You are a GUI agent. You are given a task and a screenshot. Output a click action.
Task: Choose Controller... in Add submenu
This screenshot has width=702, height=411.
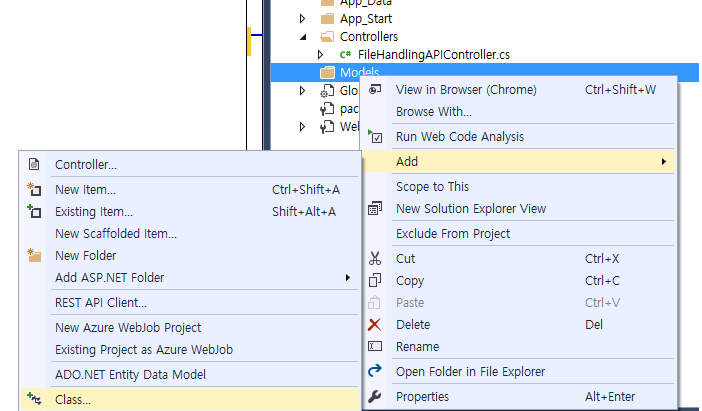(190, 165)
